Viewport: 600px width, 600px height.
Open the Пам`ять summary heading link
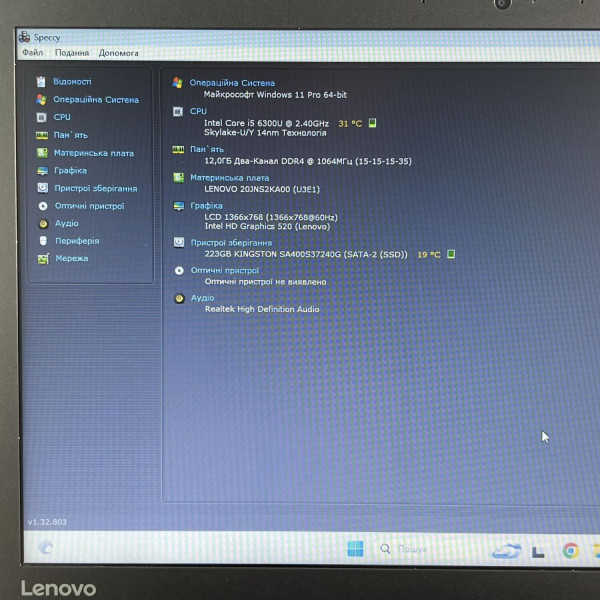pos(207,149)
